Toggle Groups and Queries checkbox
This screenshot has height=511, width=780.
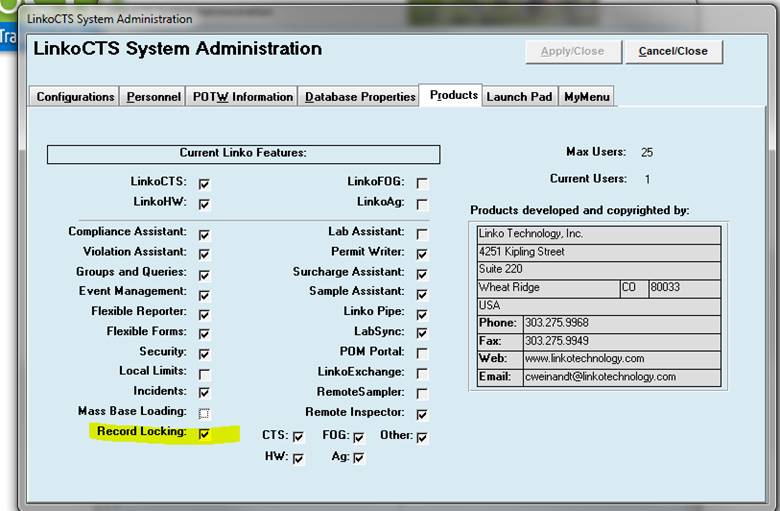coord(204,275)
